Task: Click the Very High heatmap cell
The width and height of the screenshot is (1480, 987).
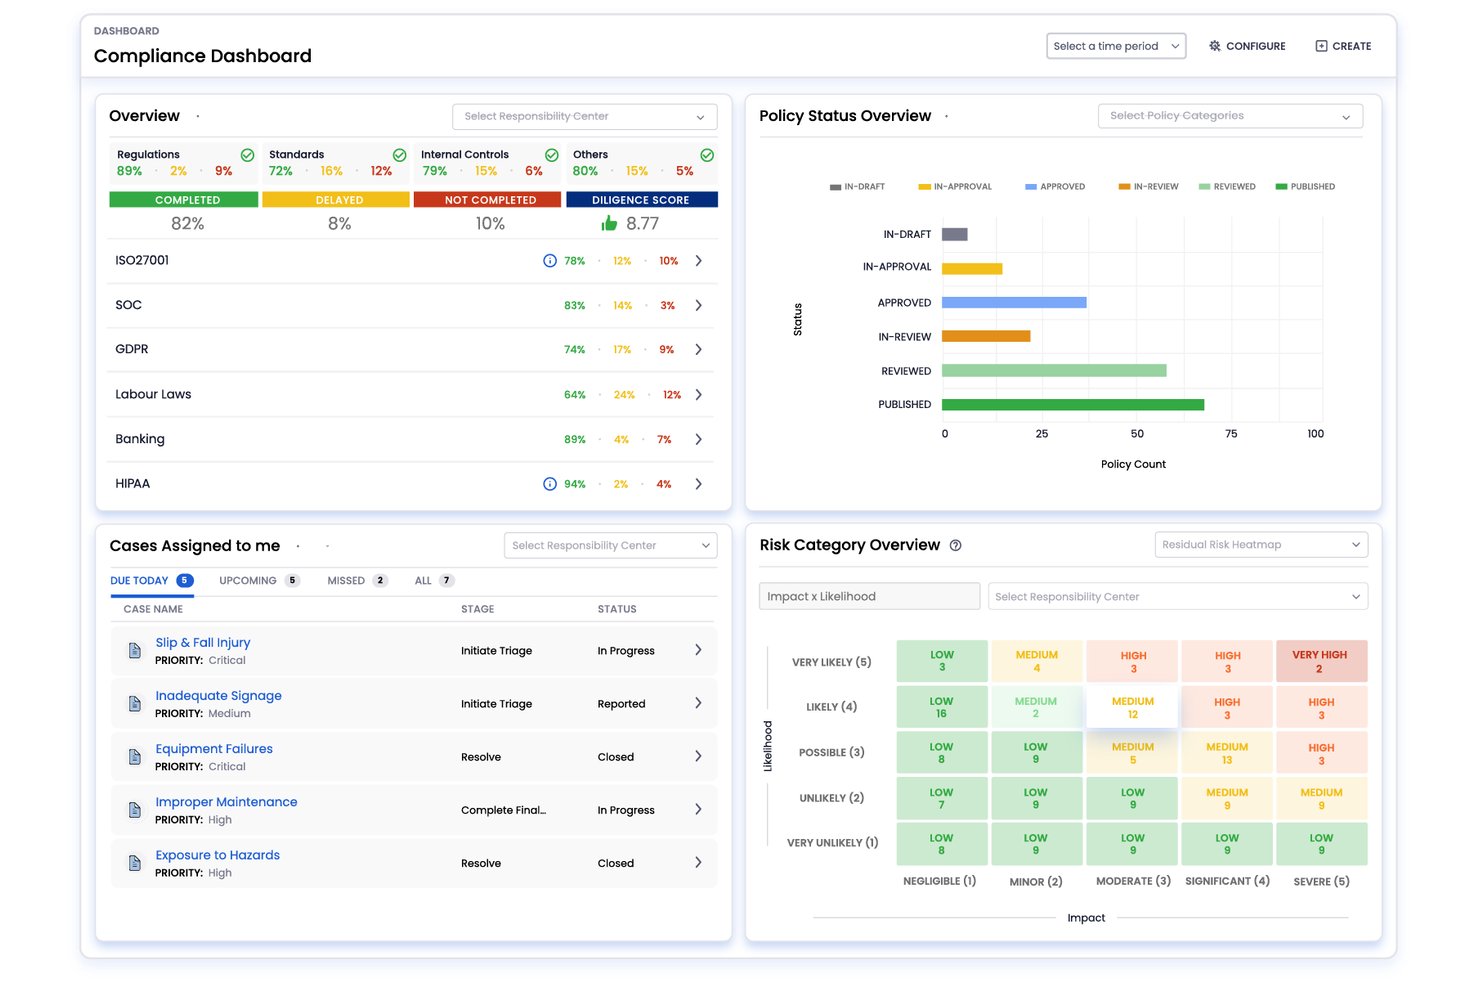Action: (x=1321, y=661)
